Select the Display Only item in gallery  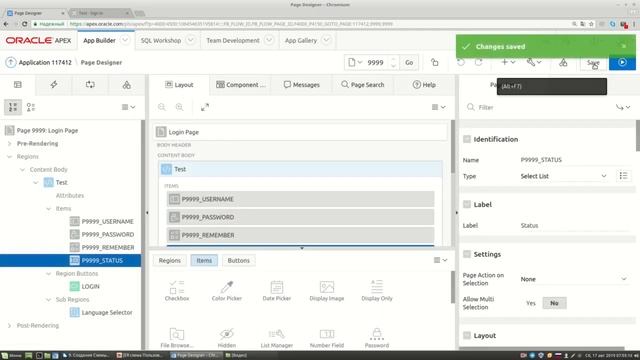(377, 291)
